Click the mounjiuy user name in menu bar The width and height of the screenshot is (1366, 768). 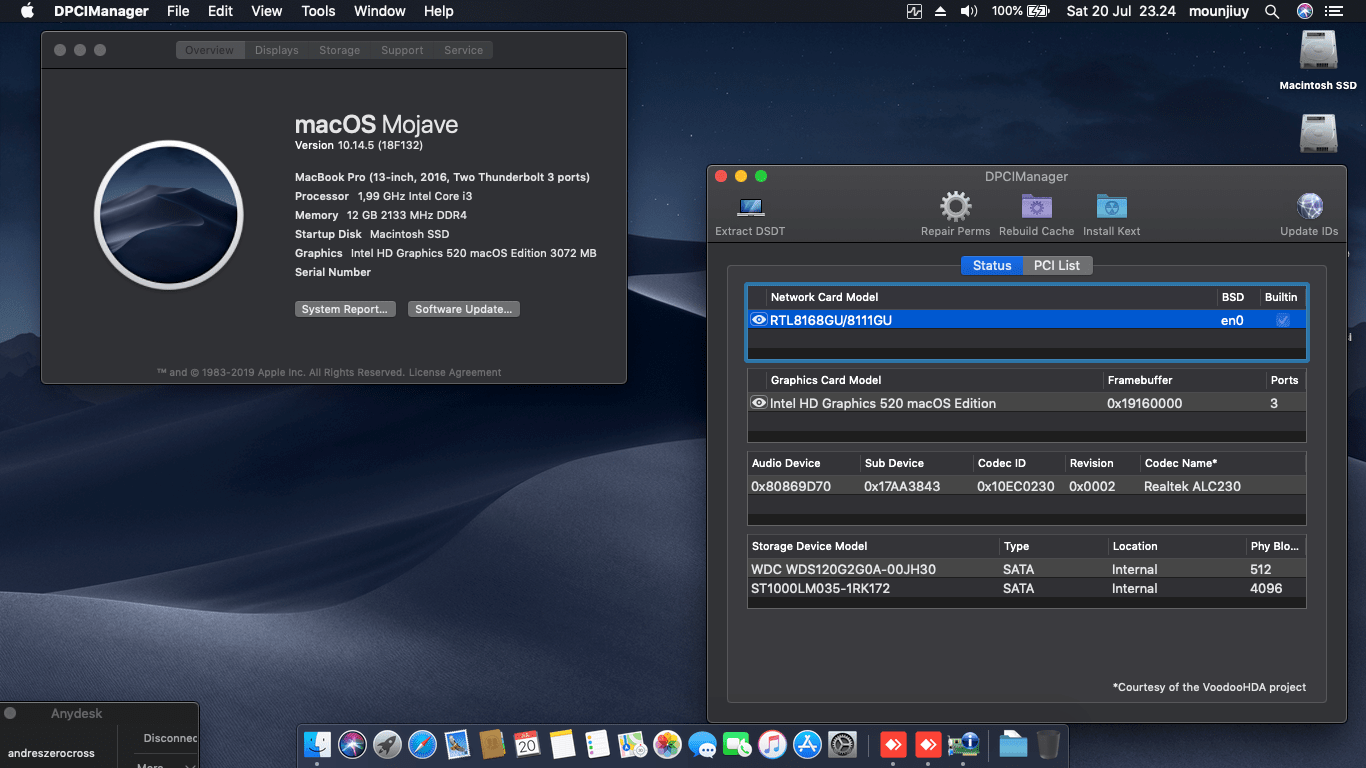pyautogui.click(x=1219, y=11)
